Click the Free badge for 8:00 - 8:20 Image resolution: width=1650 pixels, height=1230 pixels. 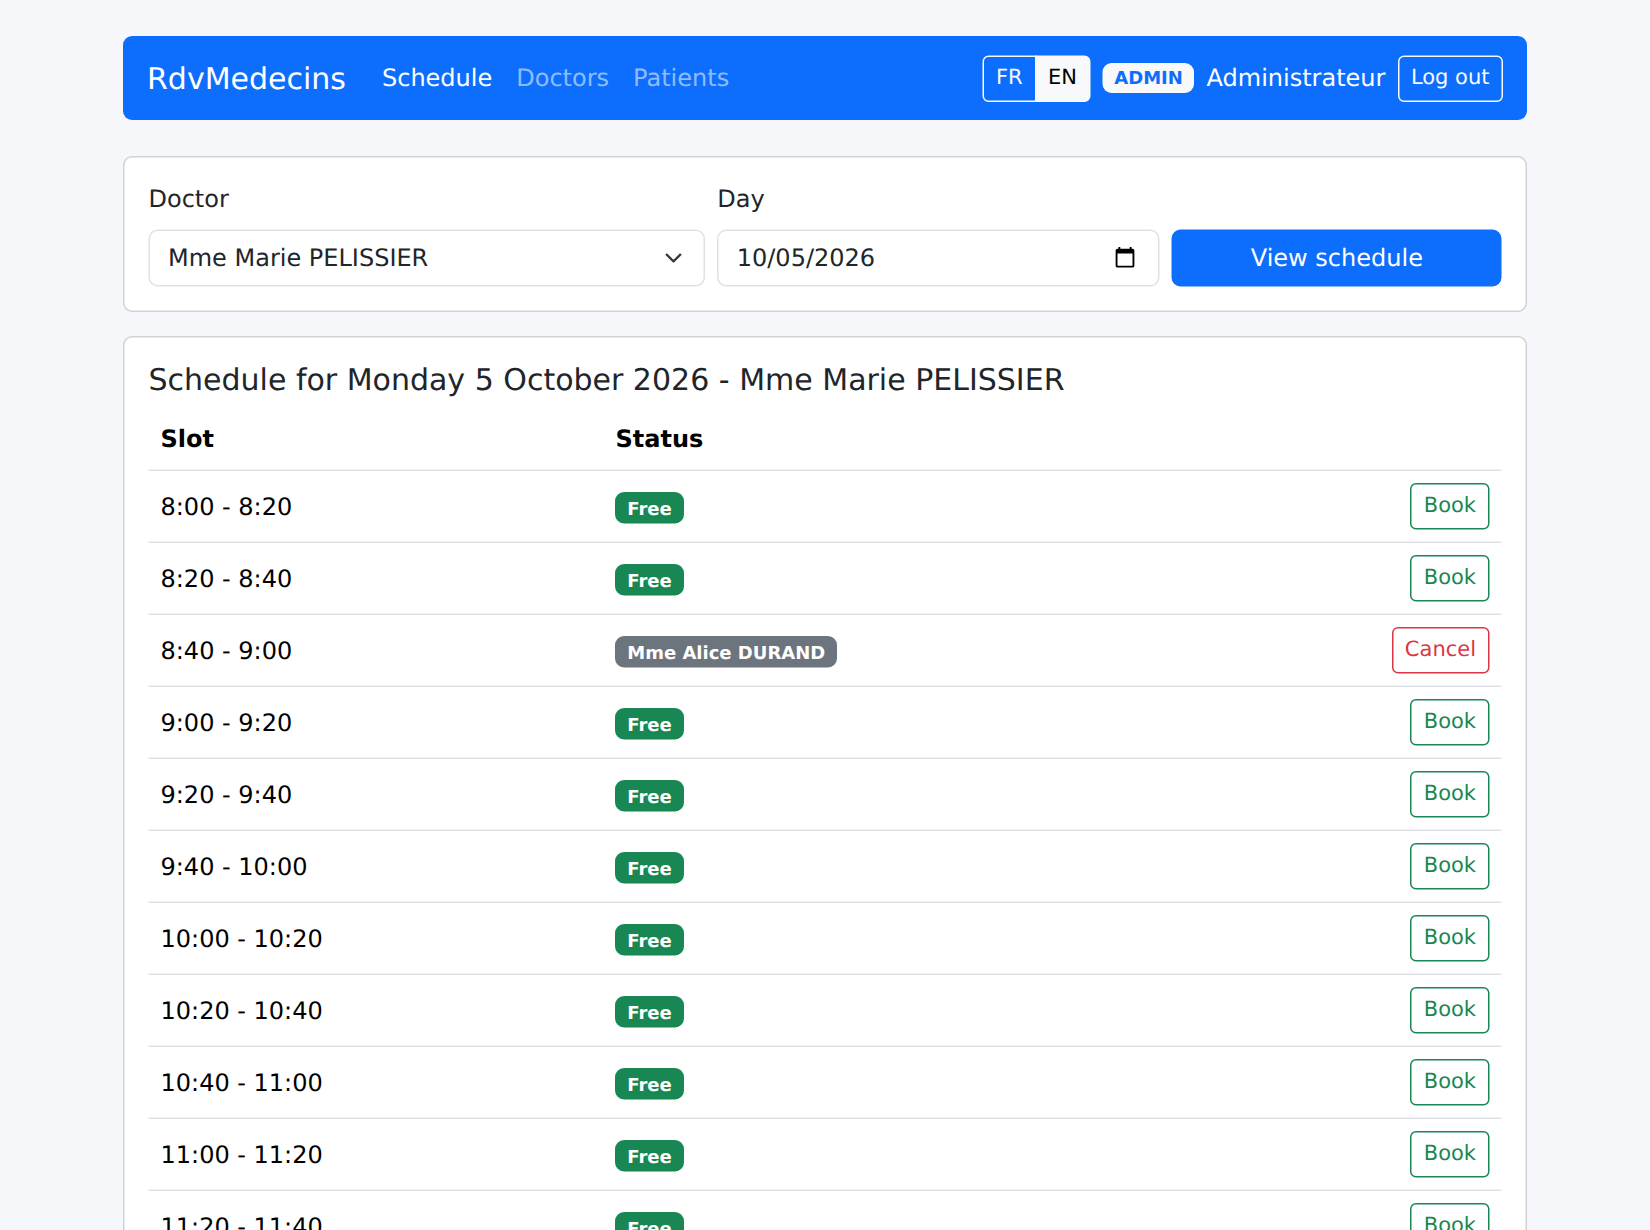[x=649, y=508]
